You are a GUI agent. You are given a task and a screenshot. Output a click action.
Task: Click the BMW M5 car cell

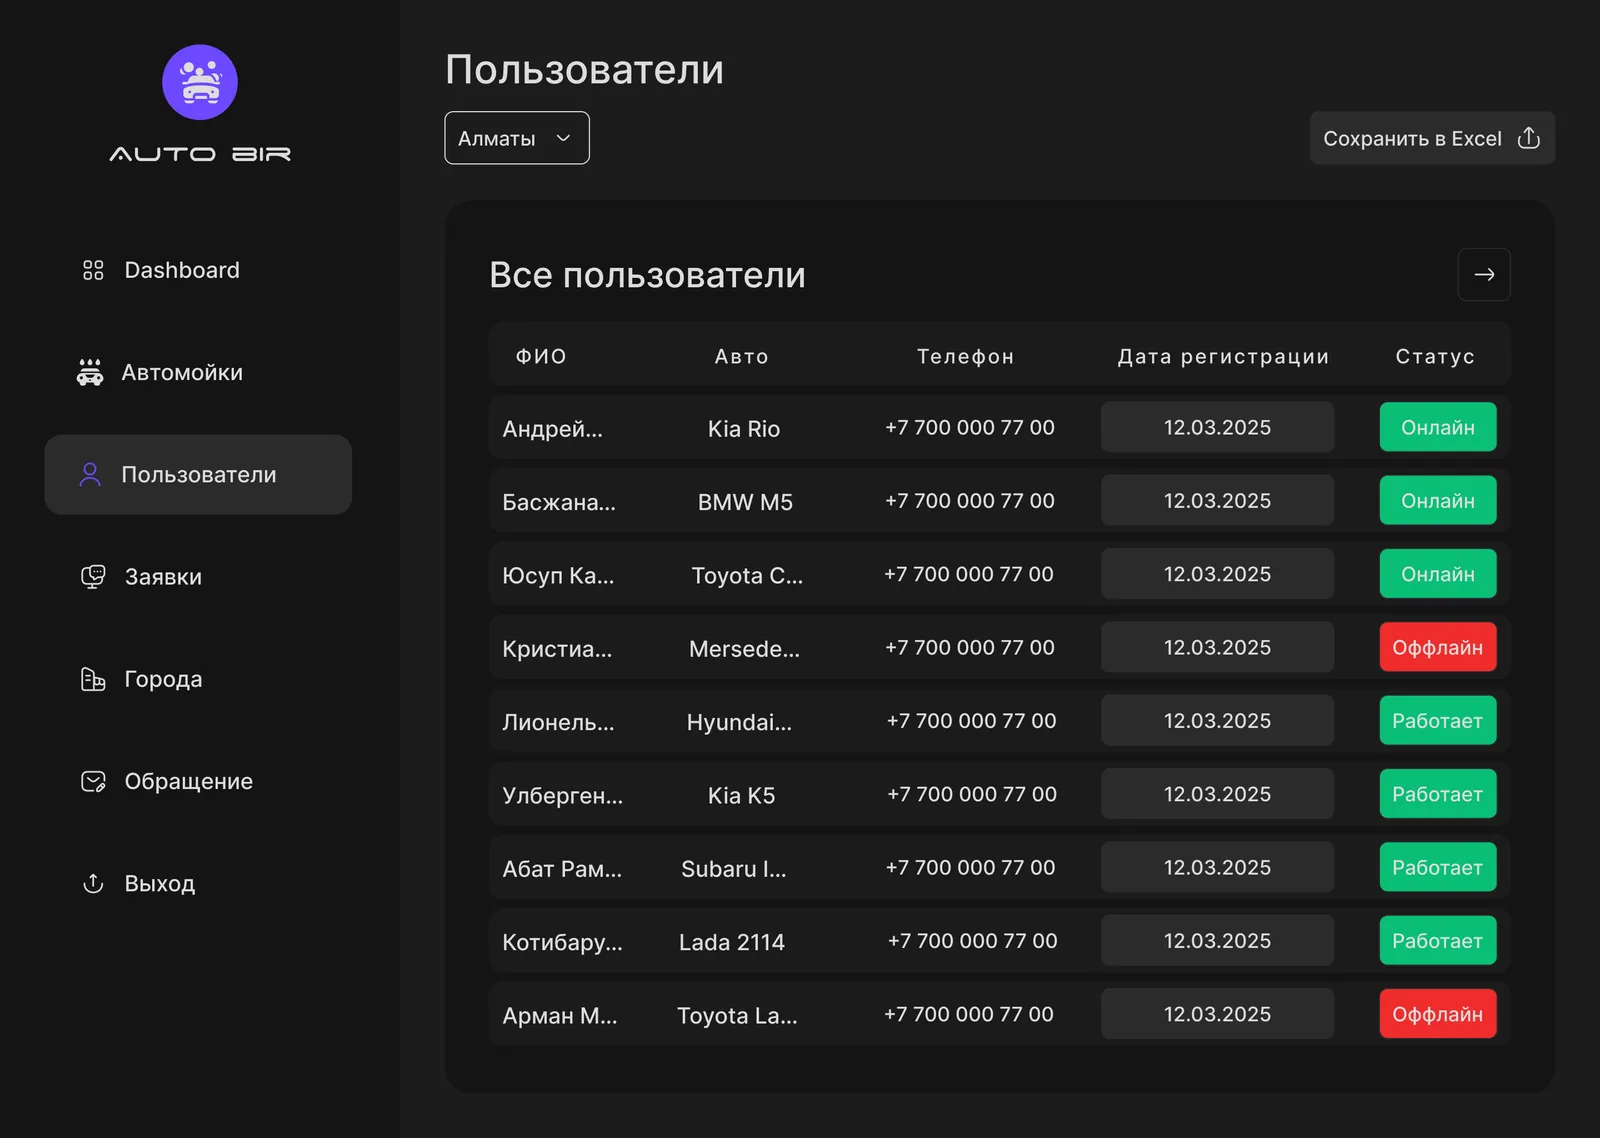click(x=745, y=502)
